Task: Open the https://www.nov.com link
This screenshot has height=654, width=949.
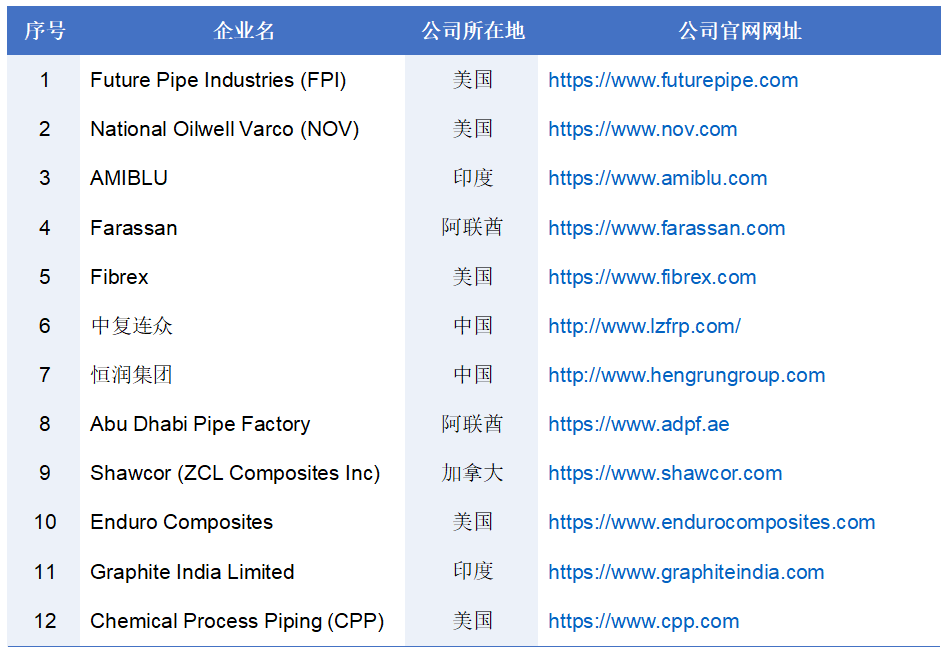Action: click(643, 129)
